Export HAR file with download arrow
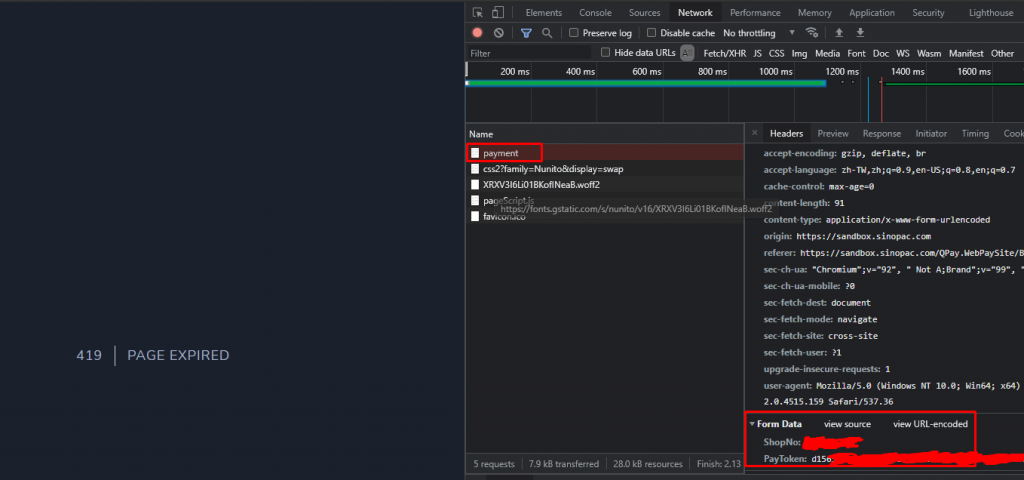Screen dimensions: 1024x480 tap(860, 33)
